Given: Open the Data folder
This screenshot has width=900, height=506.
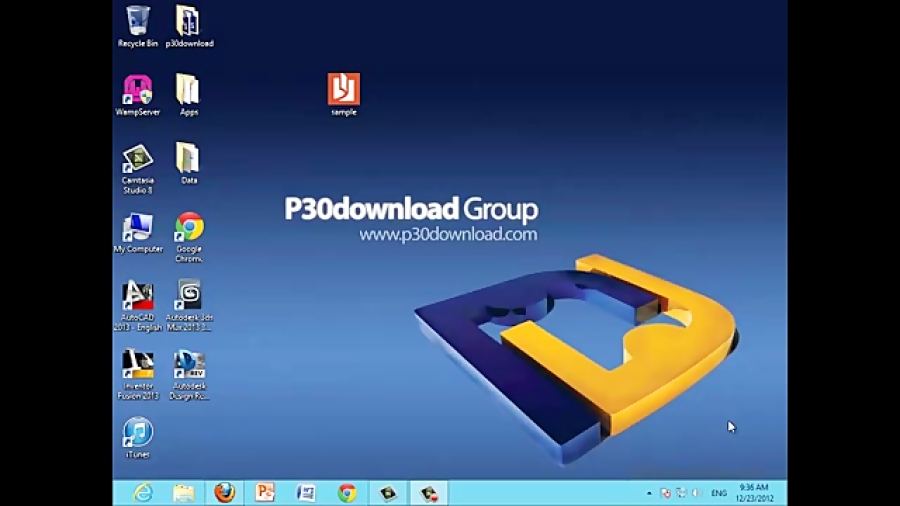Looking at the screenshot, I should 188,164.
